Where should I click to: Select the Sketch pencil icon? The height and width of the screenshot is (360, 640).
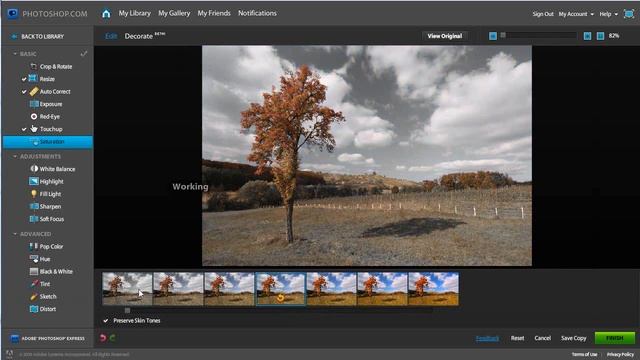[x=34, y=296]
